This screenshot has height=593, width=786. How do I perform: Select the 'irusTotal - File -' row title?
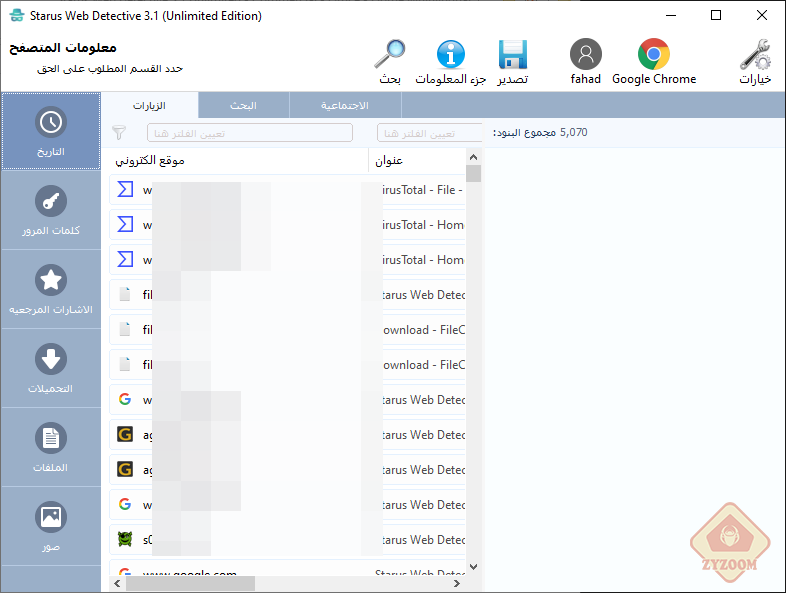point(423,190)
